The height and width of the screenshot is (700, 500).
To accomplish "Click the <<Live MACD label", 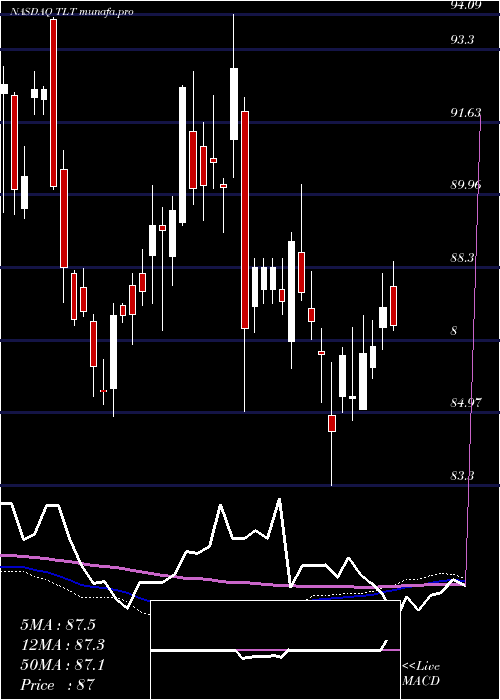I will point(421,674).
